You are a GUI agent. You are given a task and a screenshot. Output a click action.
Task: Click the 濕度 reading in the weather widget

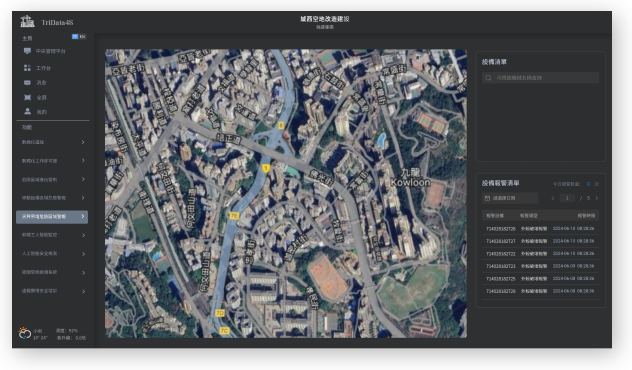pos(67,331)
